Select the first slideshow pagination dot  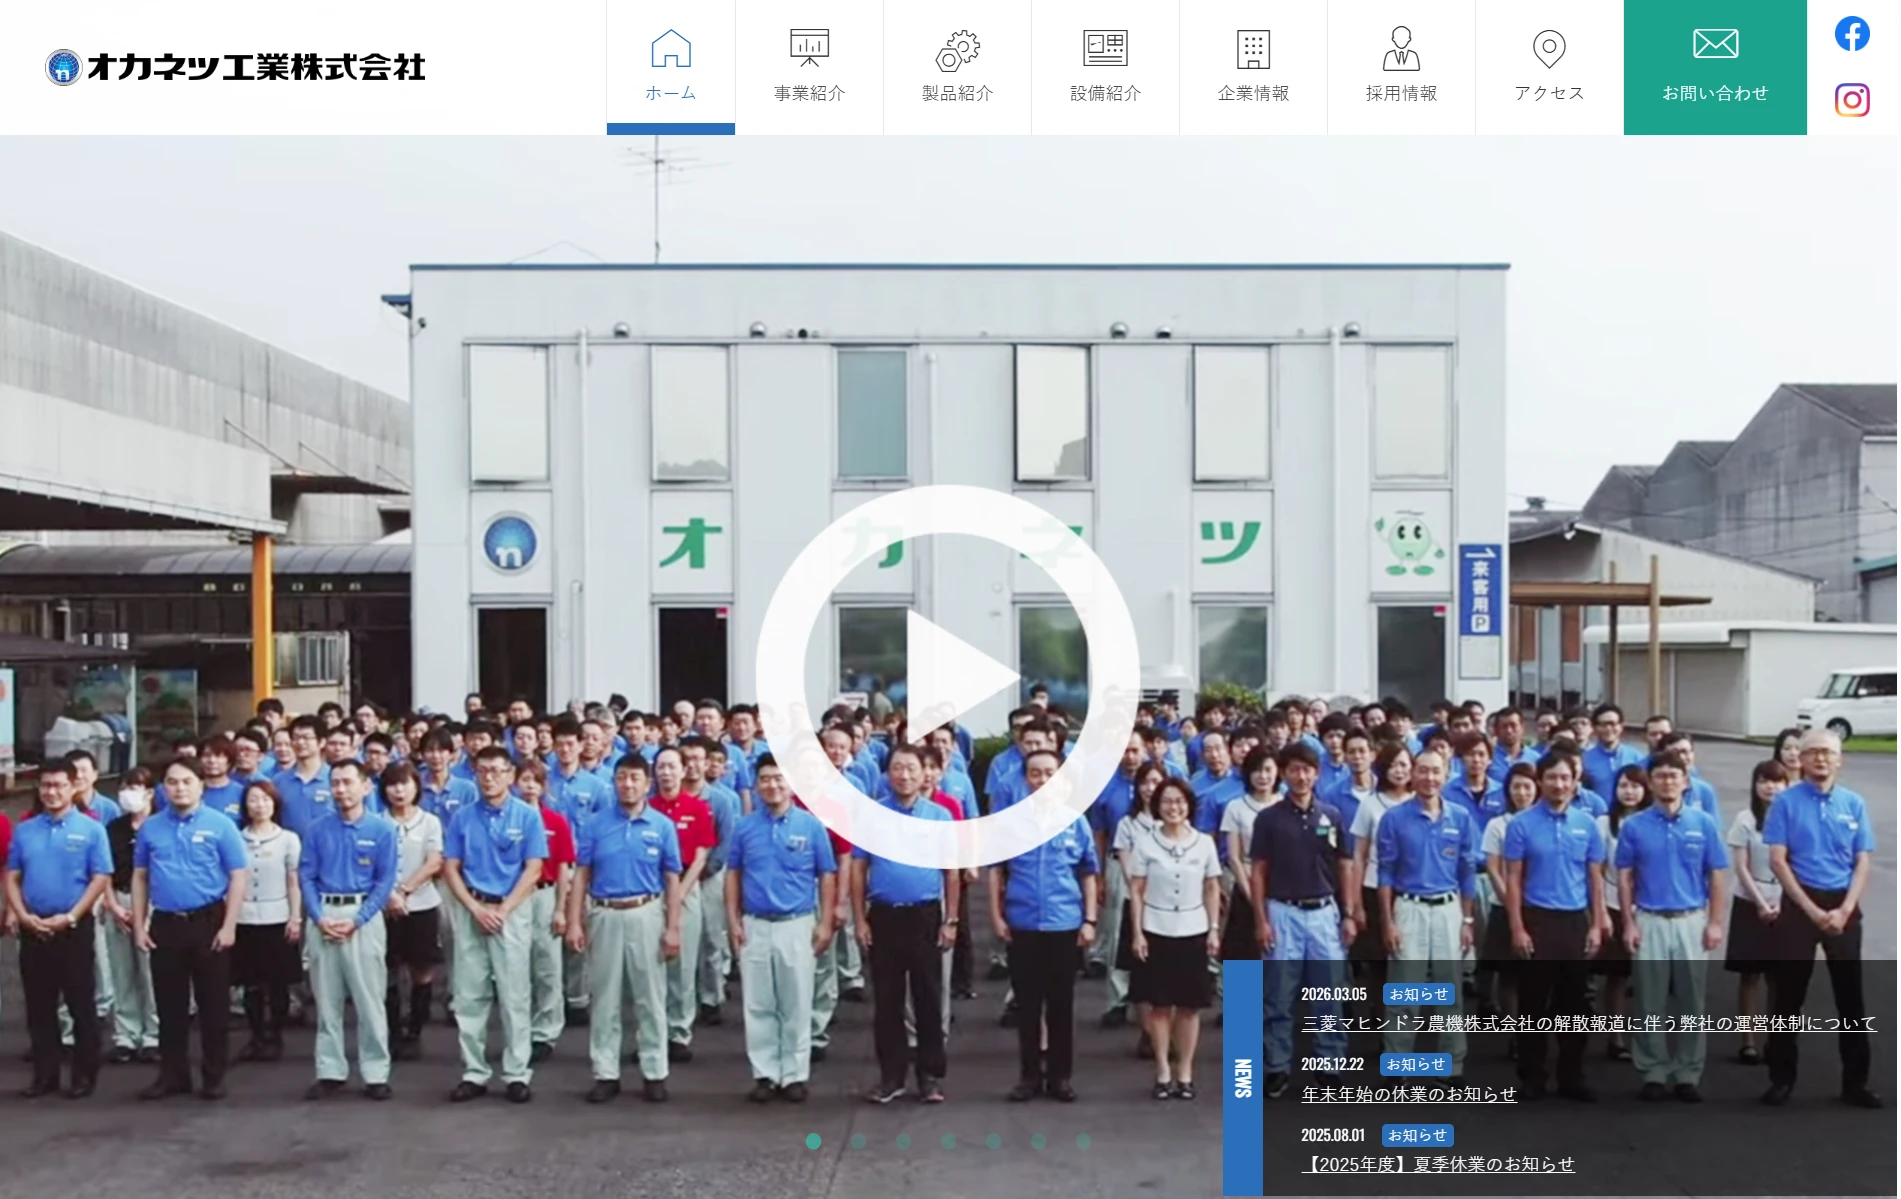coord(813,1141)
